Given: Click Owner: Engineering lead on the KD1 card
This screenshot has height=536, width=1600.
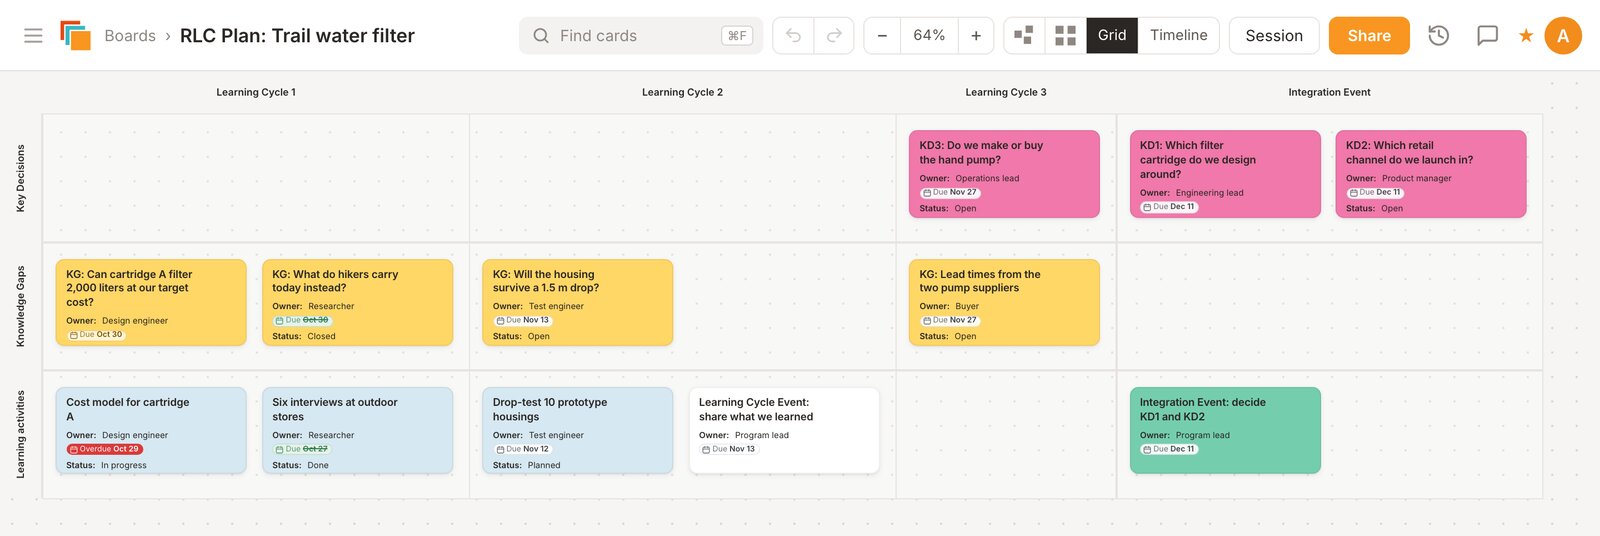Looking at the screenshot, I should click(1192, 193).
